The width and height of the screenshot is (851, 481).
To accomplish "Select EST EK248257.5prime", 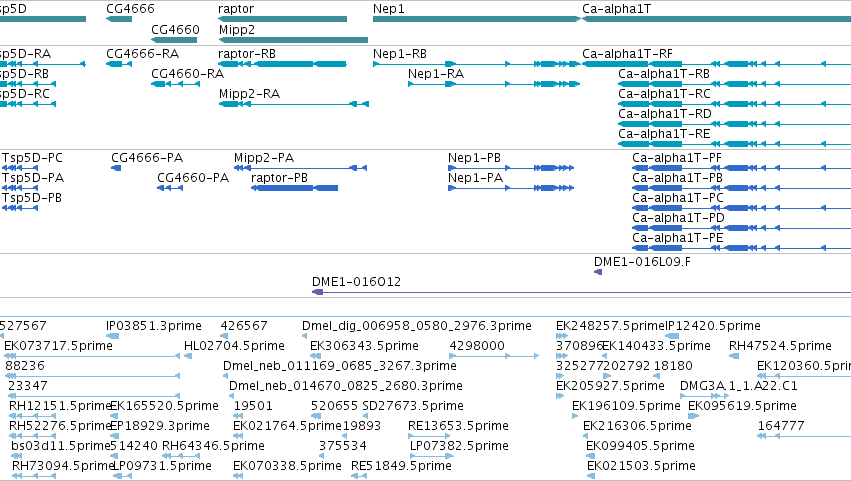I will (610, 326).
